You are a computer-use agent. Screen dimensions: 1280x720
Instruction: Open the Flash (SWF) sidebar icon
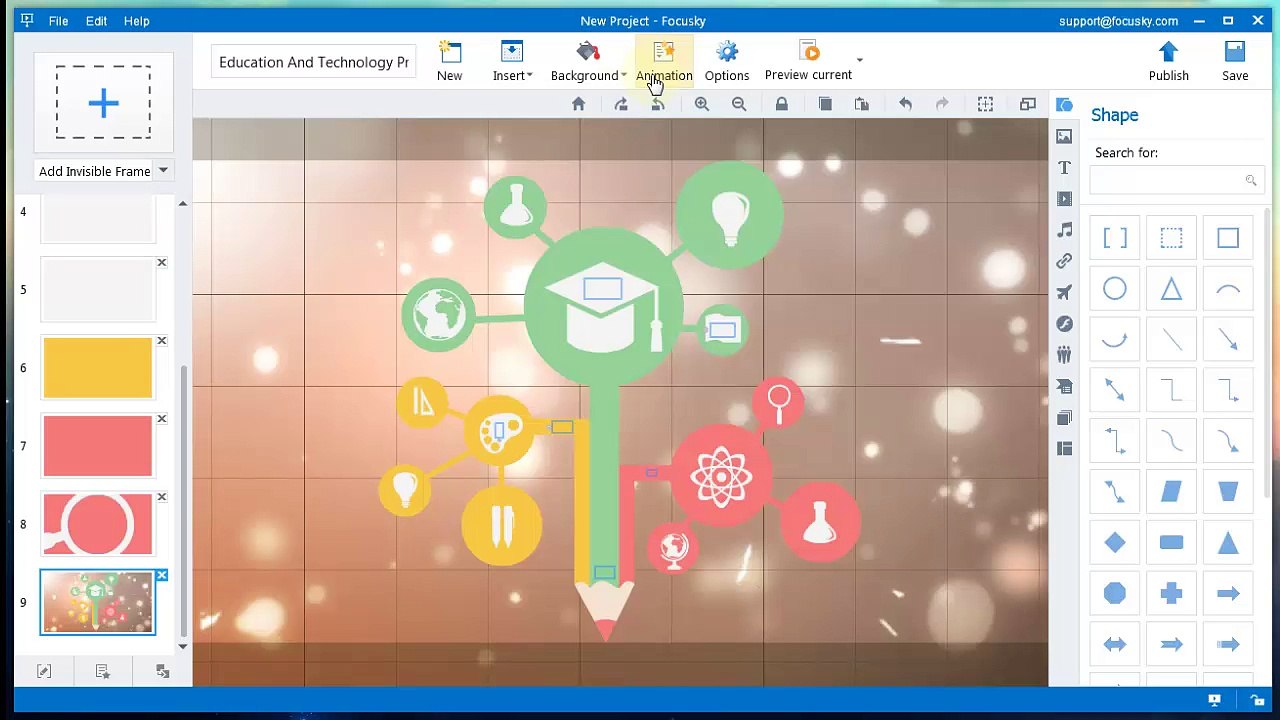tap(1064, 324)
